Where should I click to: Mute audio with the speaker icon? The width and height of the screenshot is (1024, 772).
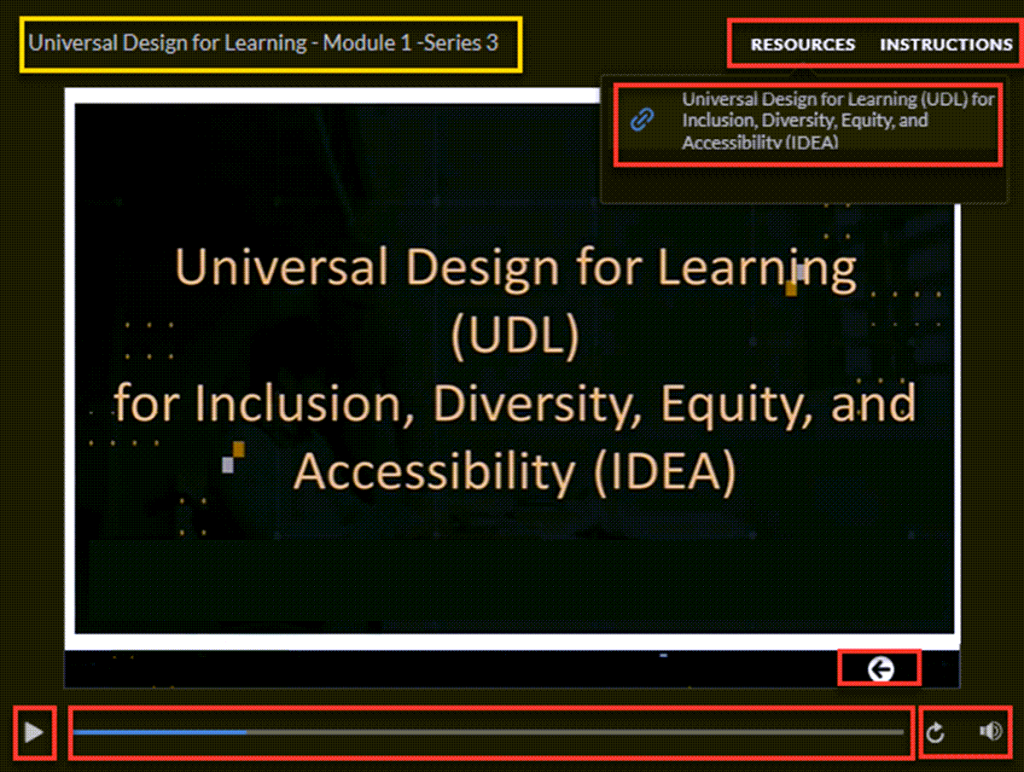991,731
